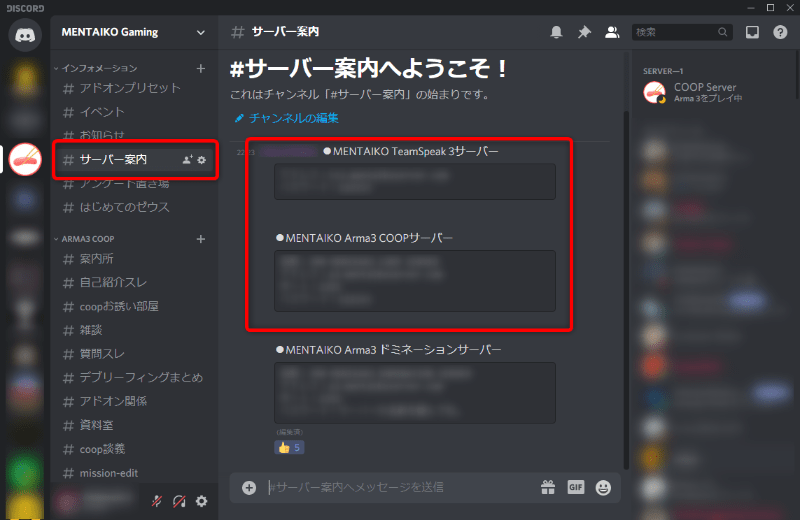Click MENTAIKO TeamSpeak 3サーバー message text

pyautogui.click(x=411, y=152)
